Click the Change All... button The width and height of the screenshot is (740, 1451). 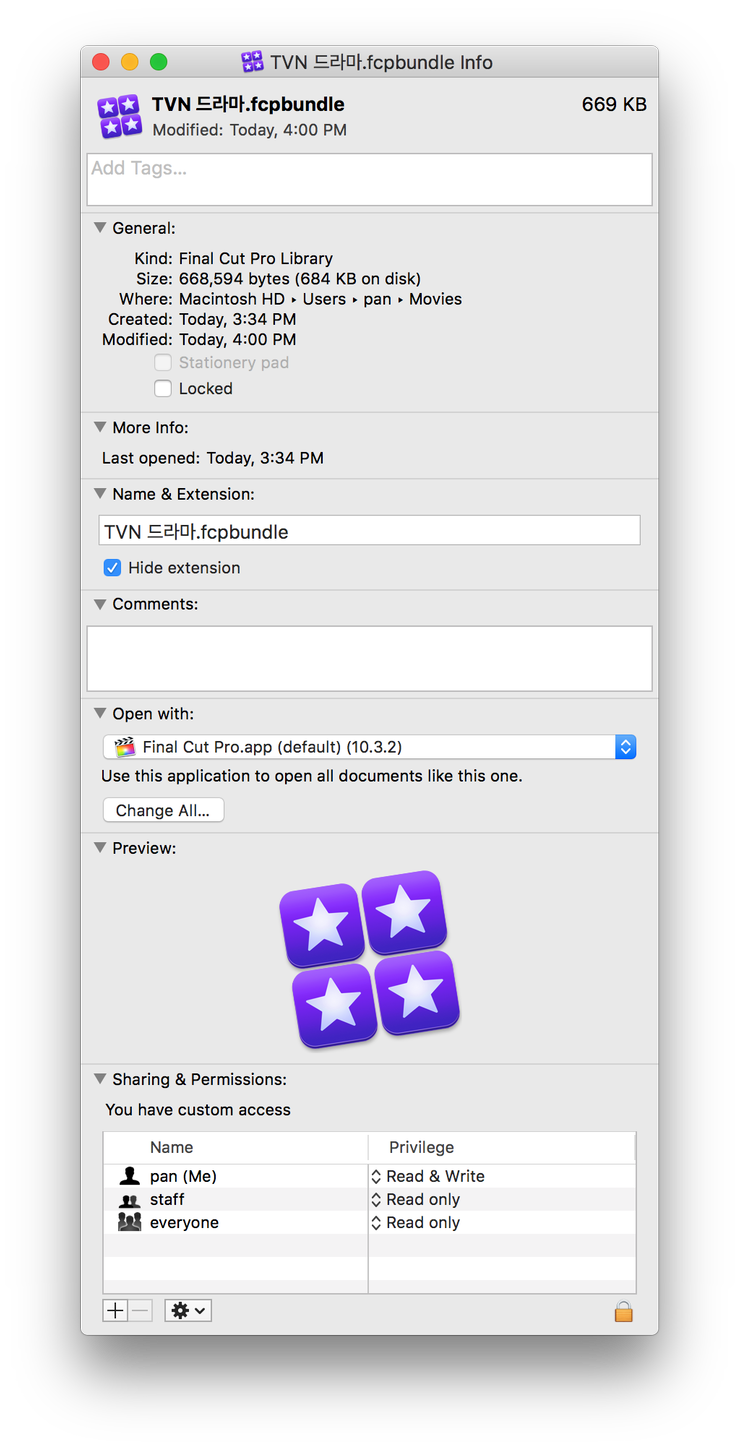tap(163, 810)
